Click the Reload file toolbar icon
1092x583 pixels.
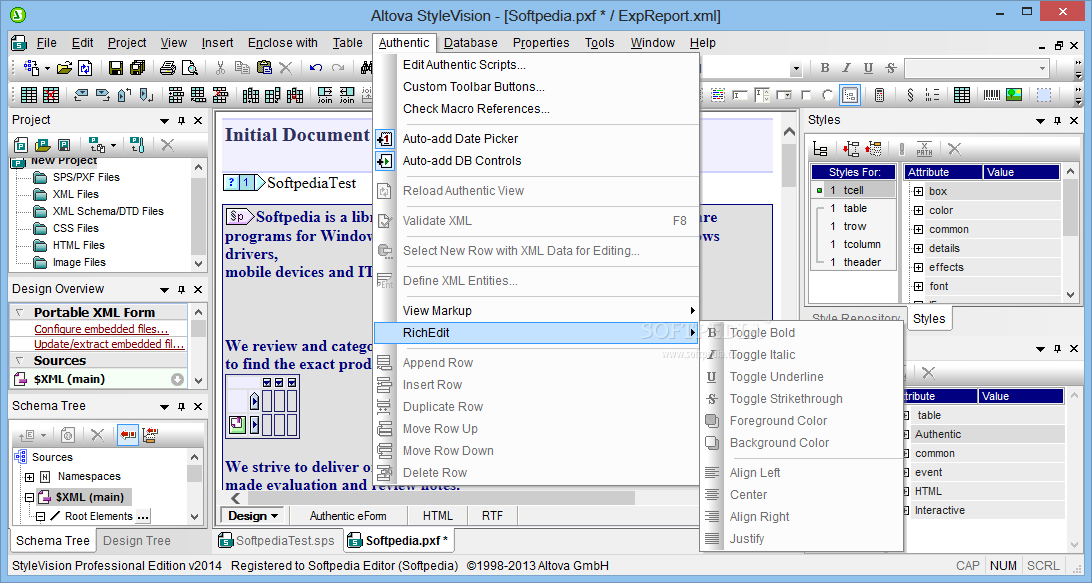click(85, 68)
